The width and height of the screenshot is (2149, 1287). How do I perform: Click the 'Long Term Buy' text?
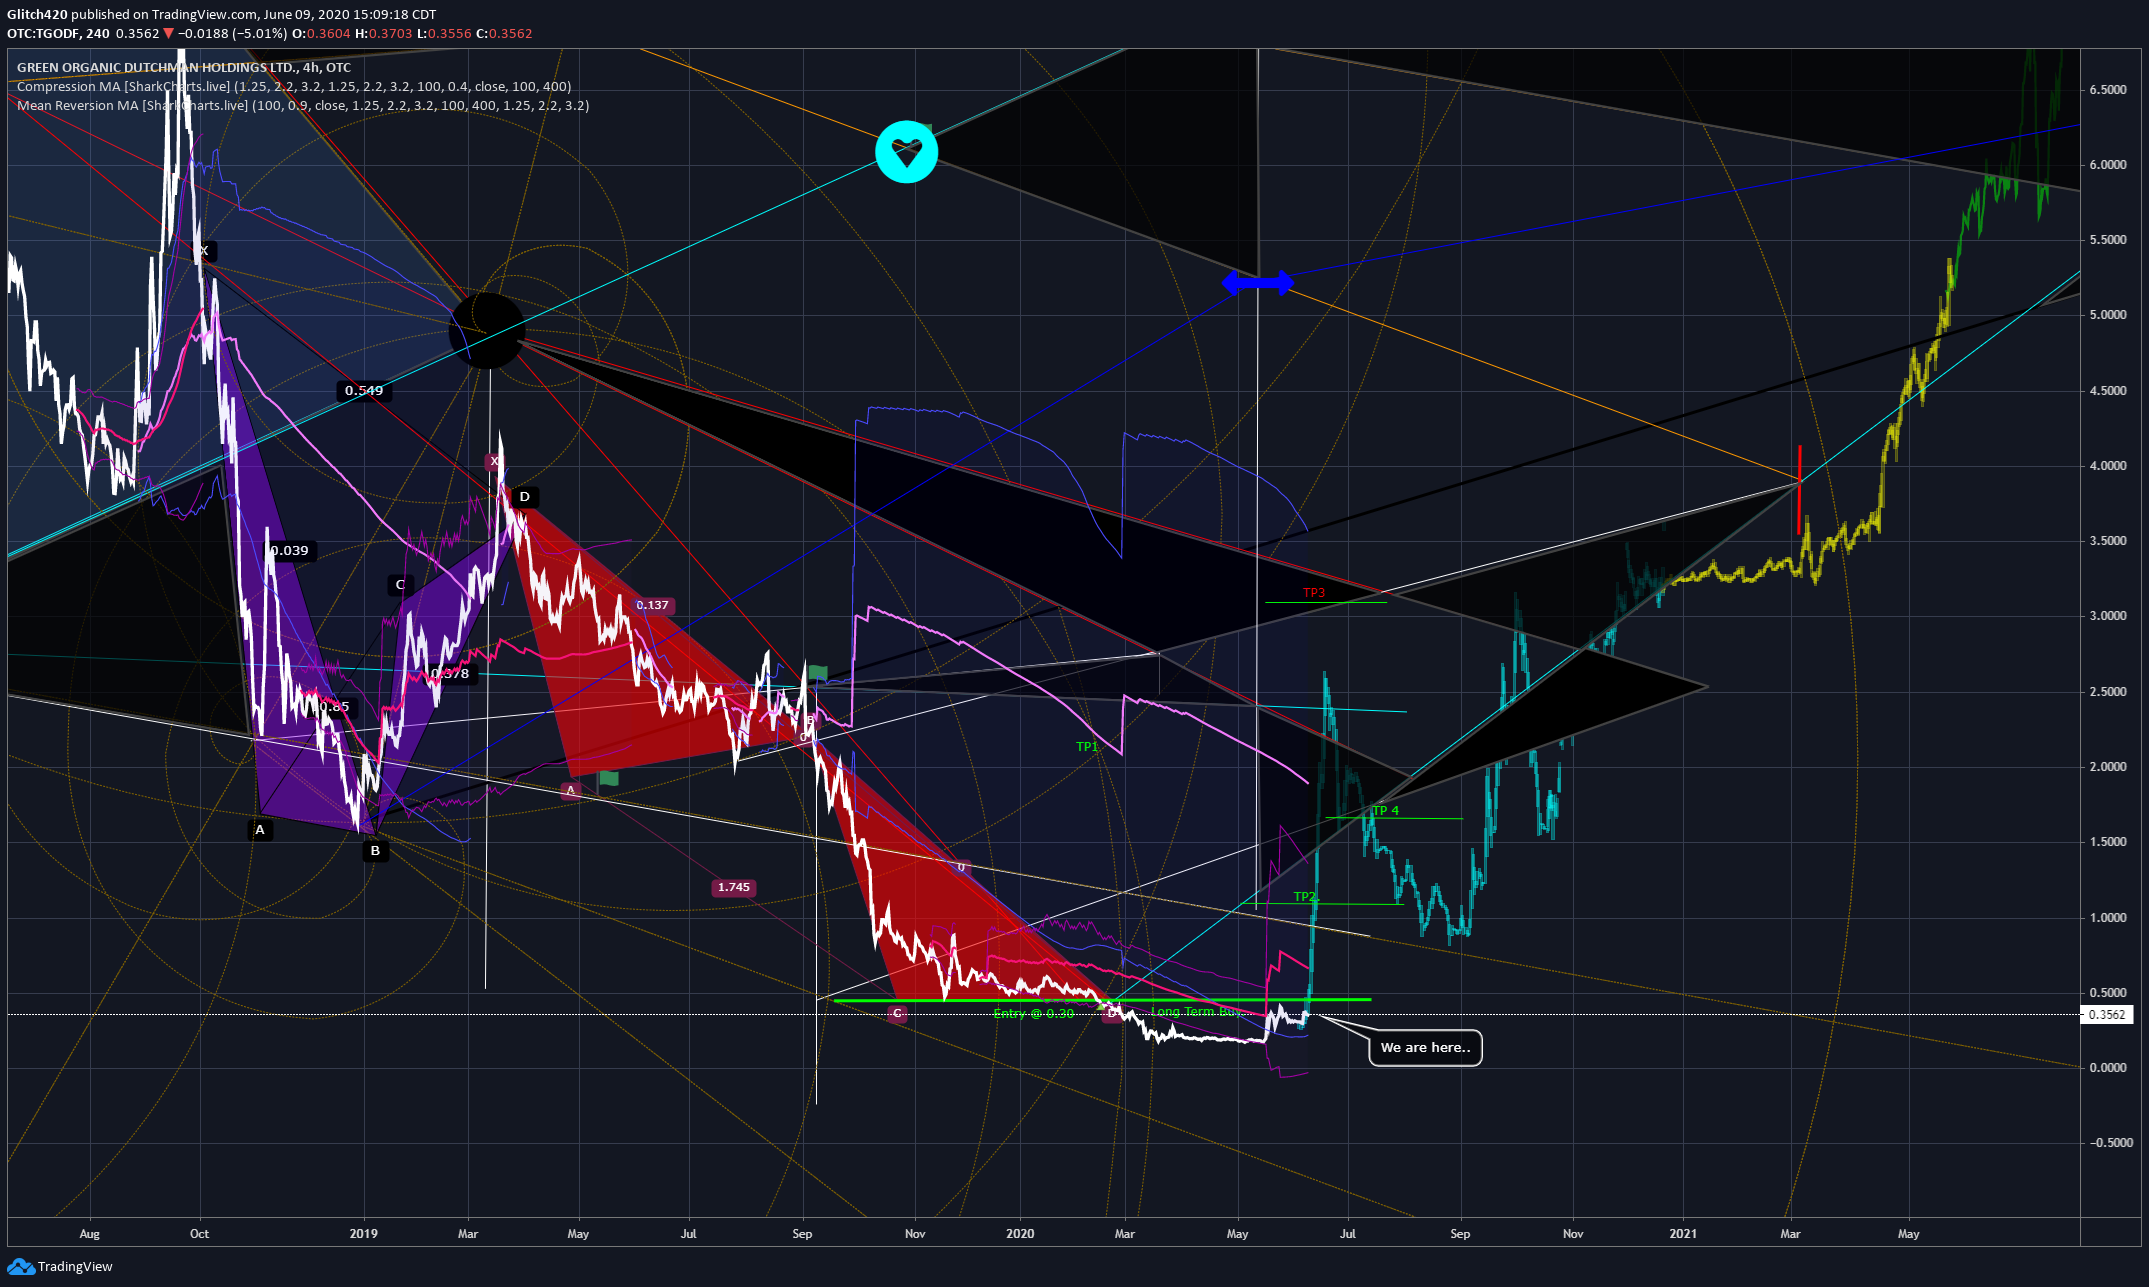(1195, 1012)
